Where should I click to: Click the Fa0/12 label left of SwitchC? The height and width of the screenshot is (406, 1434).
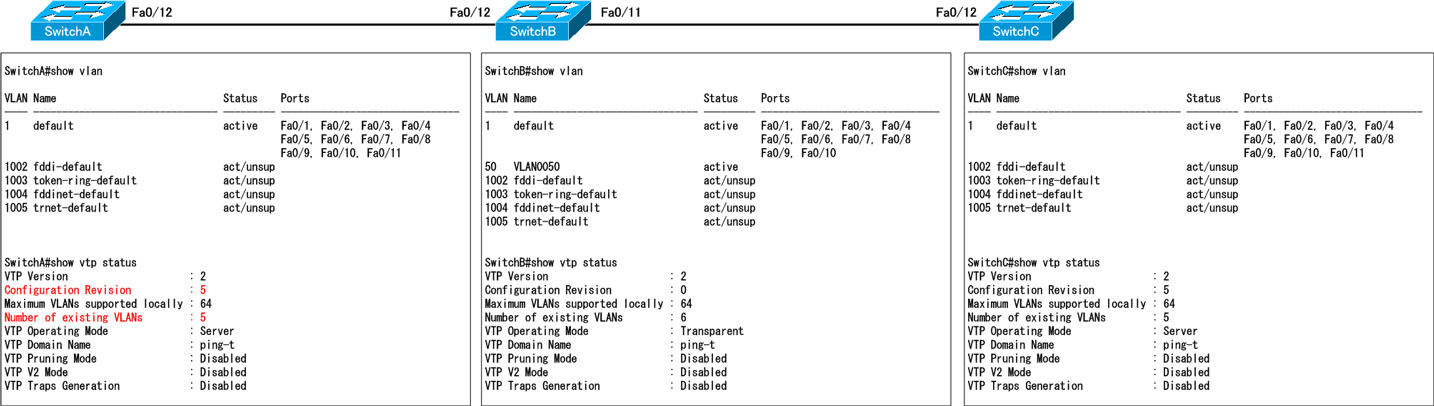[x=956, y=12]
